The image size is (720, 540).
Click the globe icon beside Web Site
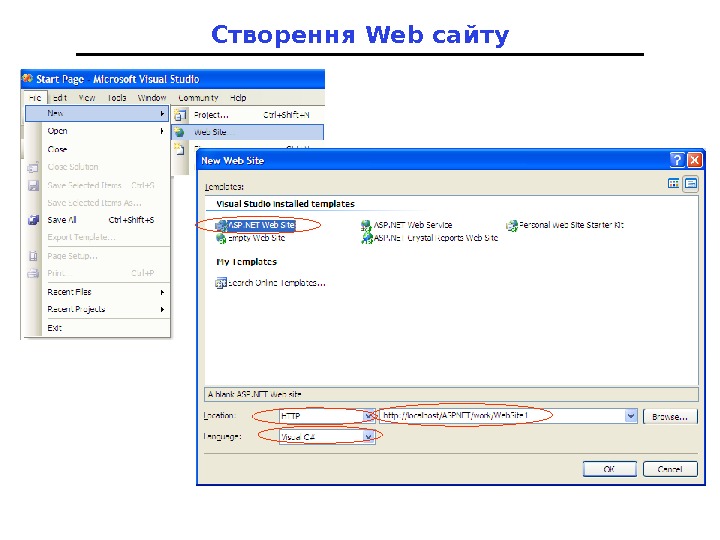click(x=179, y=132)
